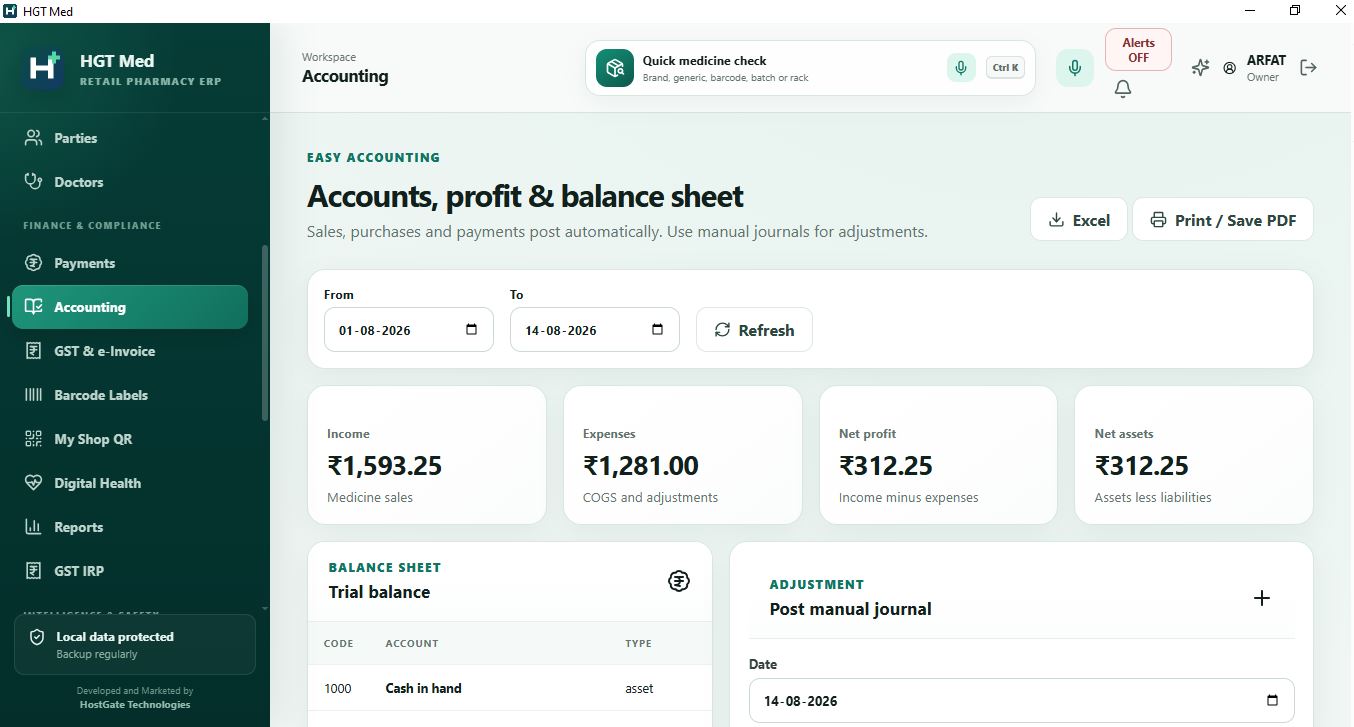Click the Income ₹1,593.25 card

[427, 455]
